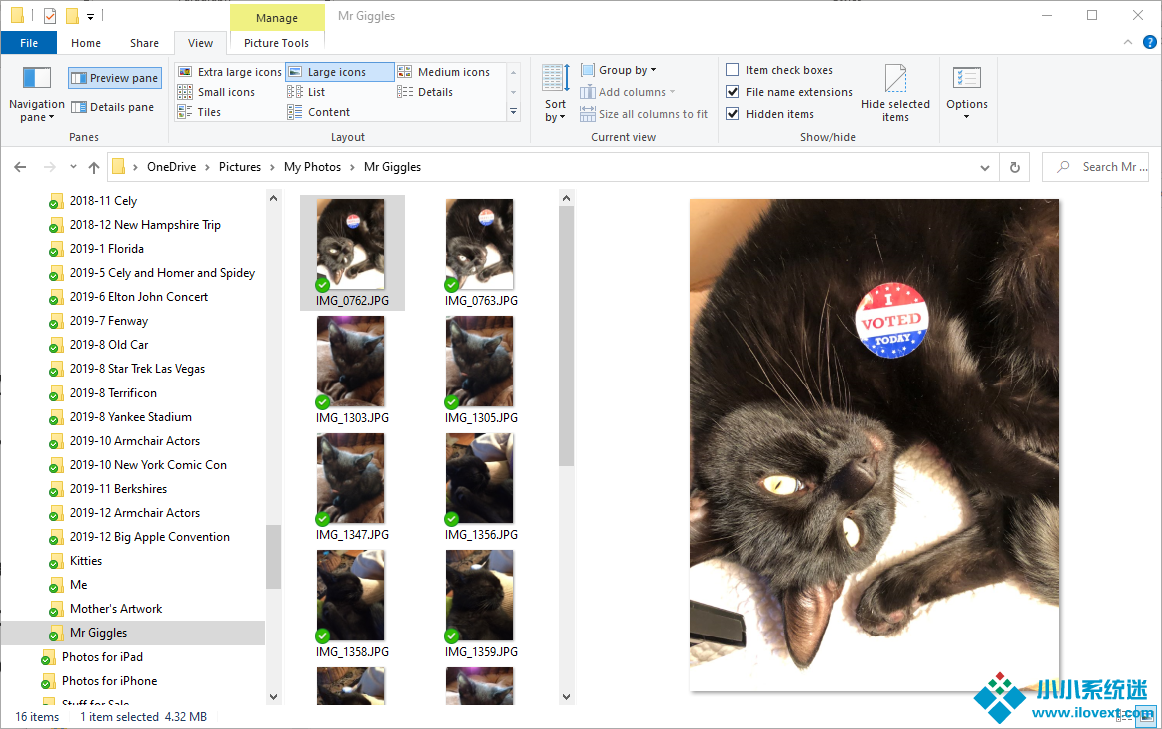Click the navigation tree scrollbar thumb
This screenshot has width=1162, height=729.
pyautogui.click(x=273, y=556)
